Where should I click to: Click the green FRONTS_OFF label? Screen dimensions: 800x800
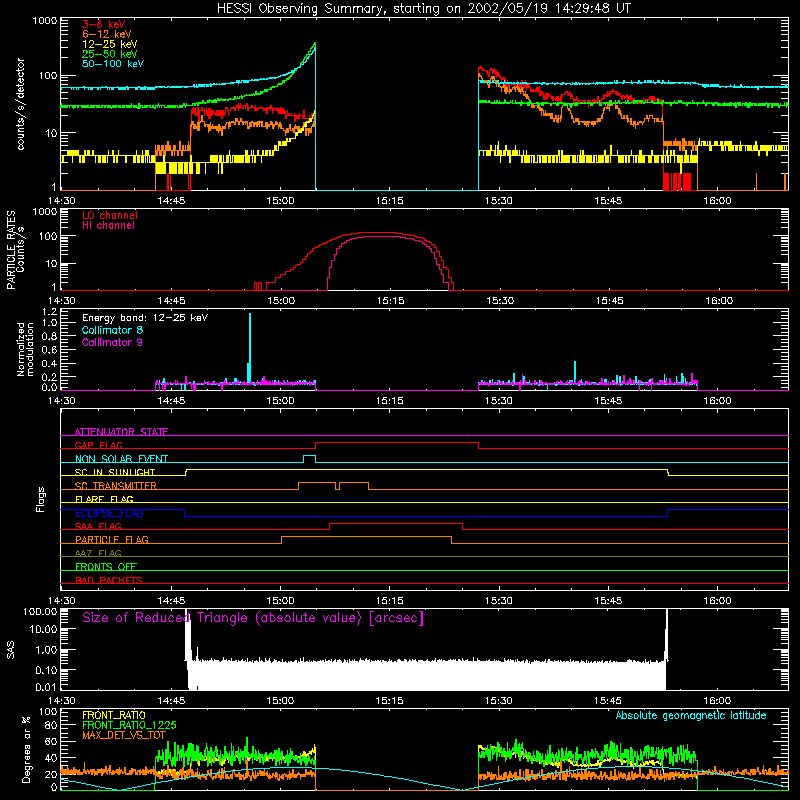pos(106,566)
